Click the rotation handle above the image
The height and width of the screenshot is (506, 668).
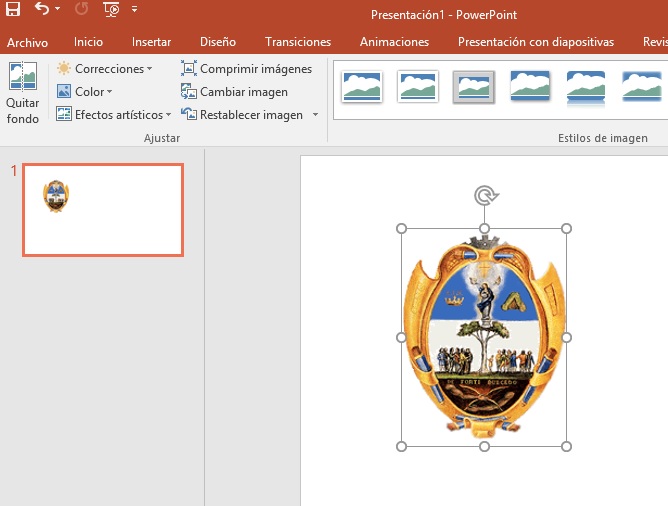click(x=484, y=195)
